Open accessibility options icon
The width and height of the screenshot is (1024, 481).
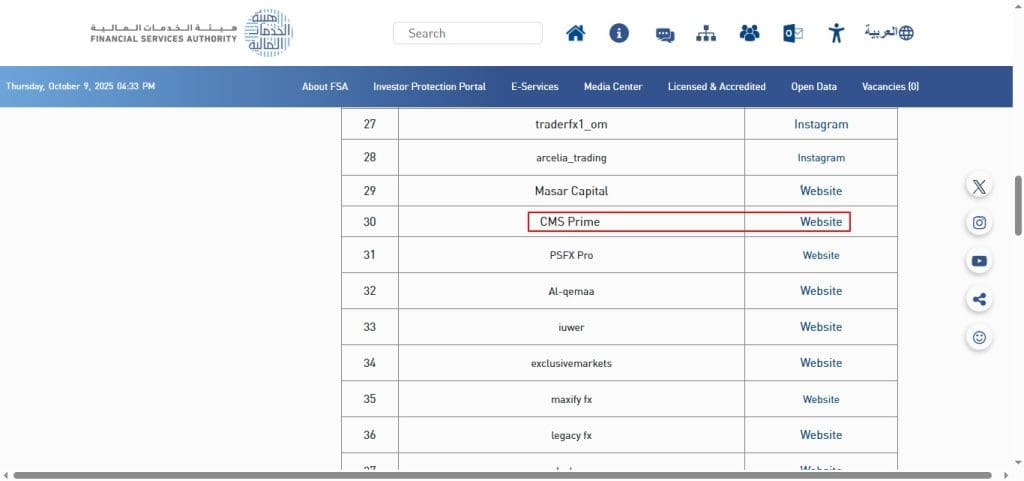pos(837,33)
